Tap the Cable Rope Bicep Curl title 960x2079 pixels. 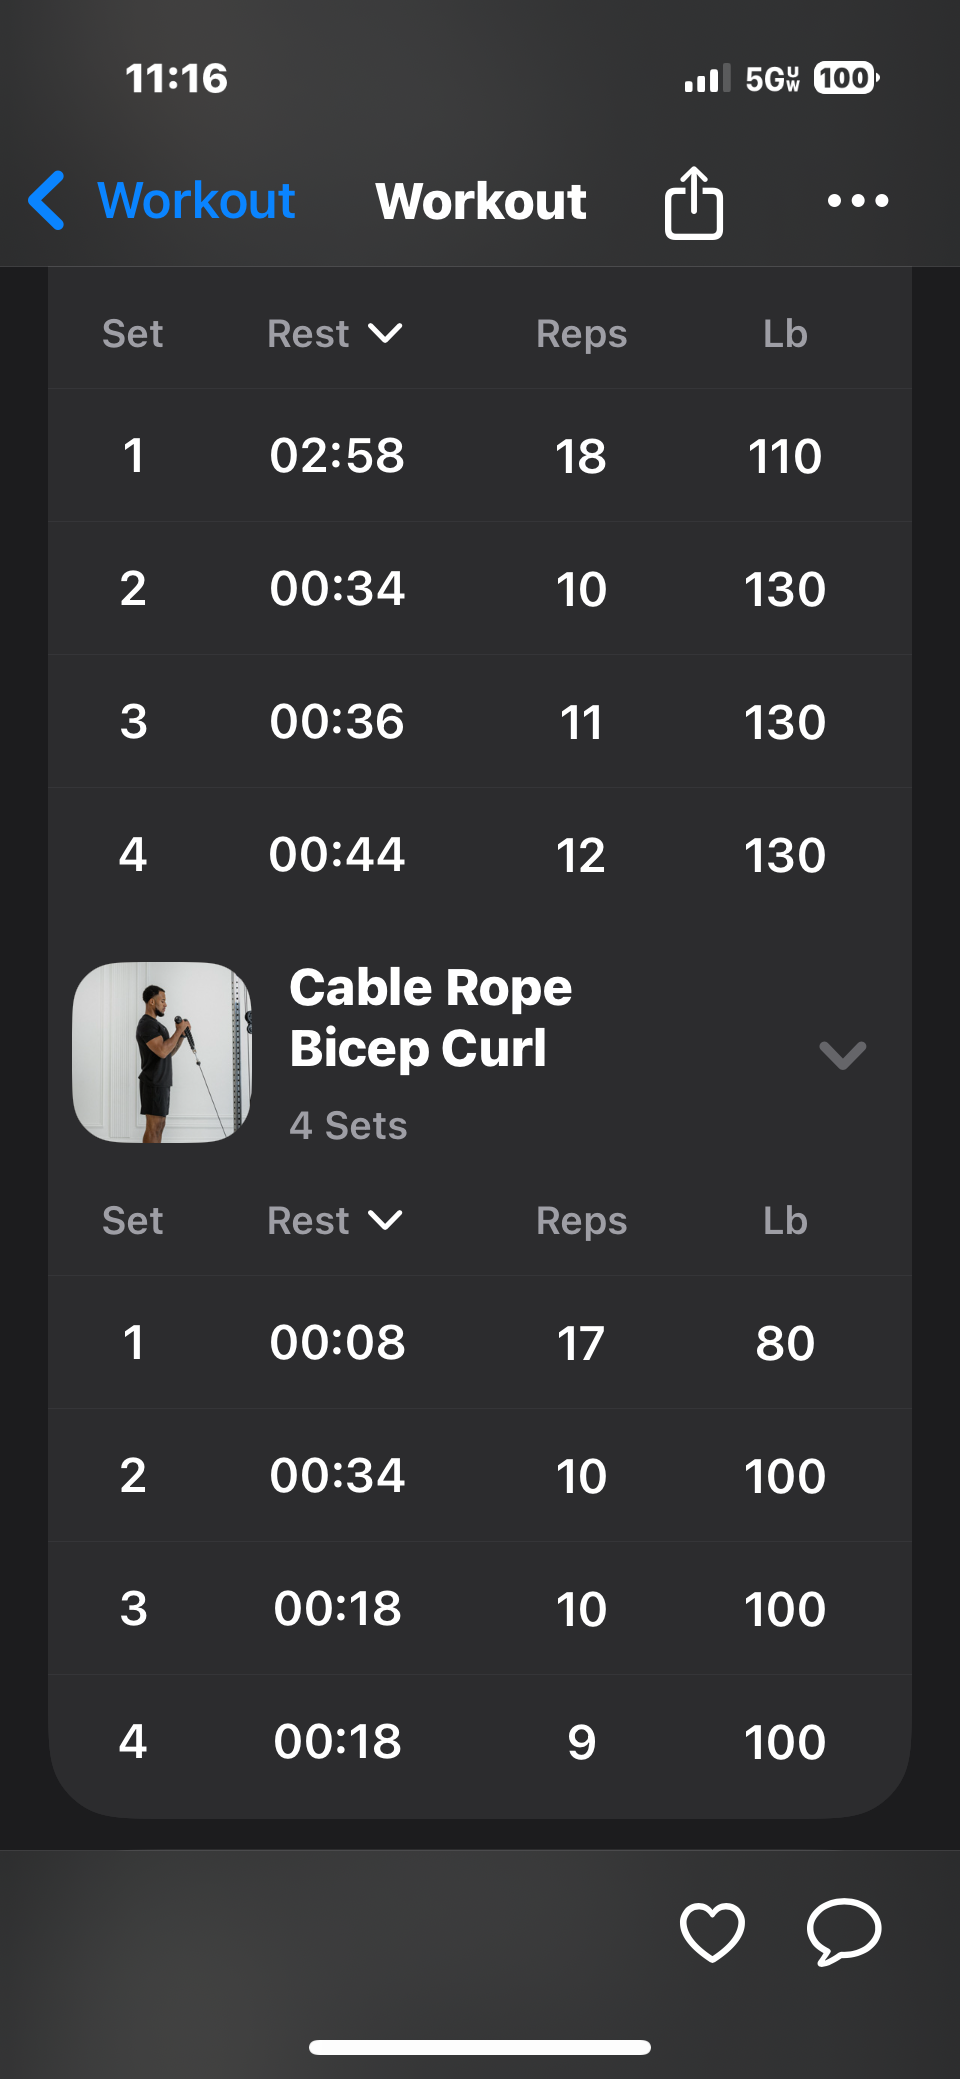(430, 1018)
